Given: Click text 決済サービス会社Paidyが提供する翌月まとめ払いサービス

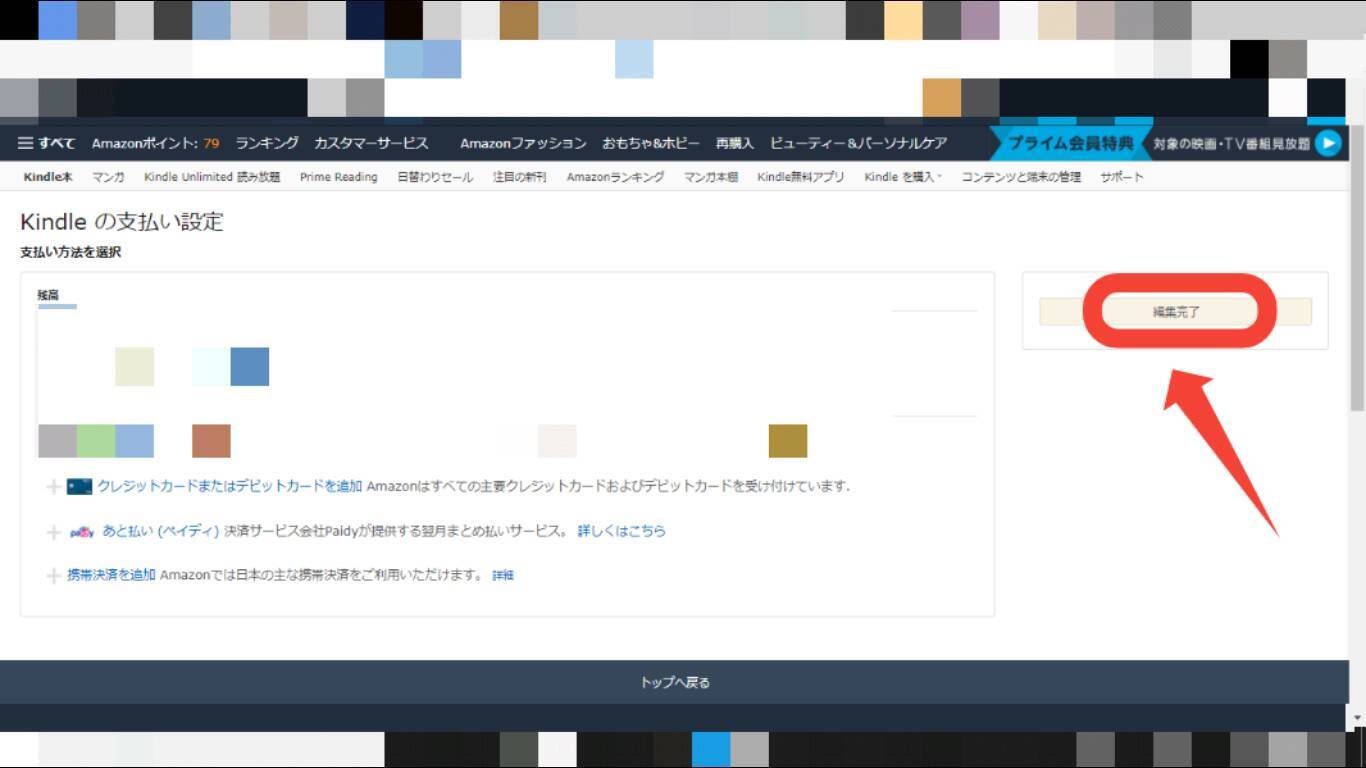Looking at the screenshot, I should (396, 531).
